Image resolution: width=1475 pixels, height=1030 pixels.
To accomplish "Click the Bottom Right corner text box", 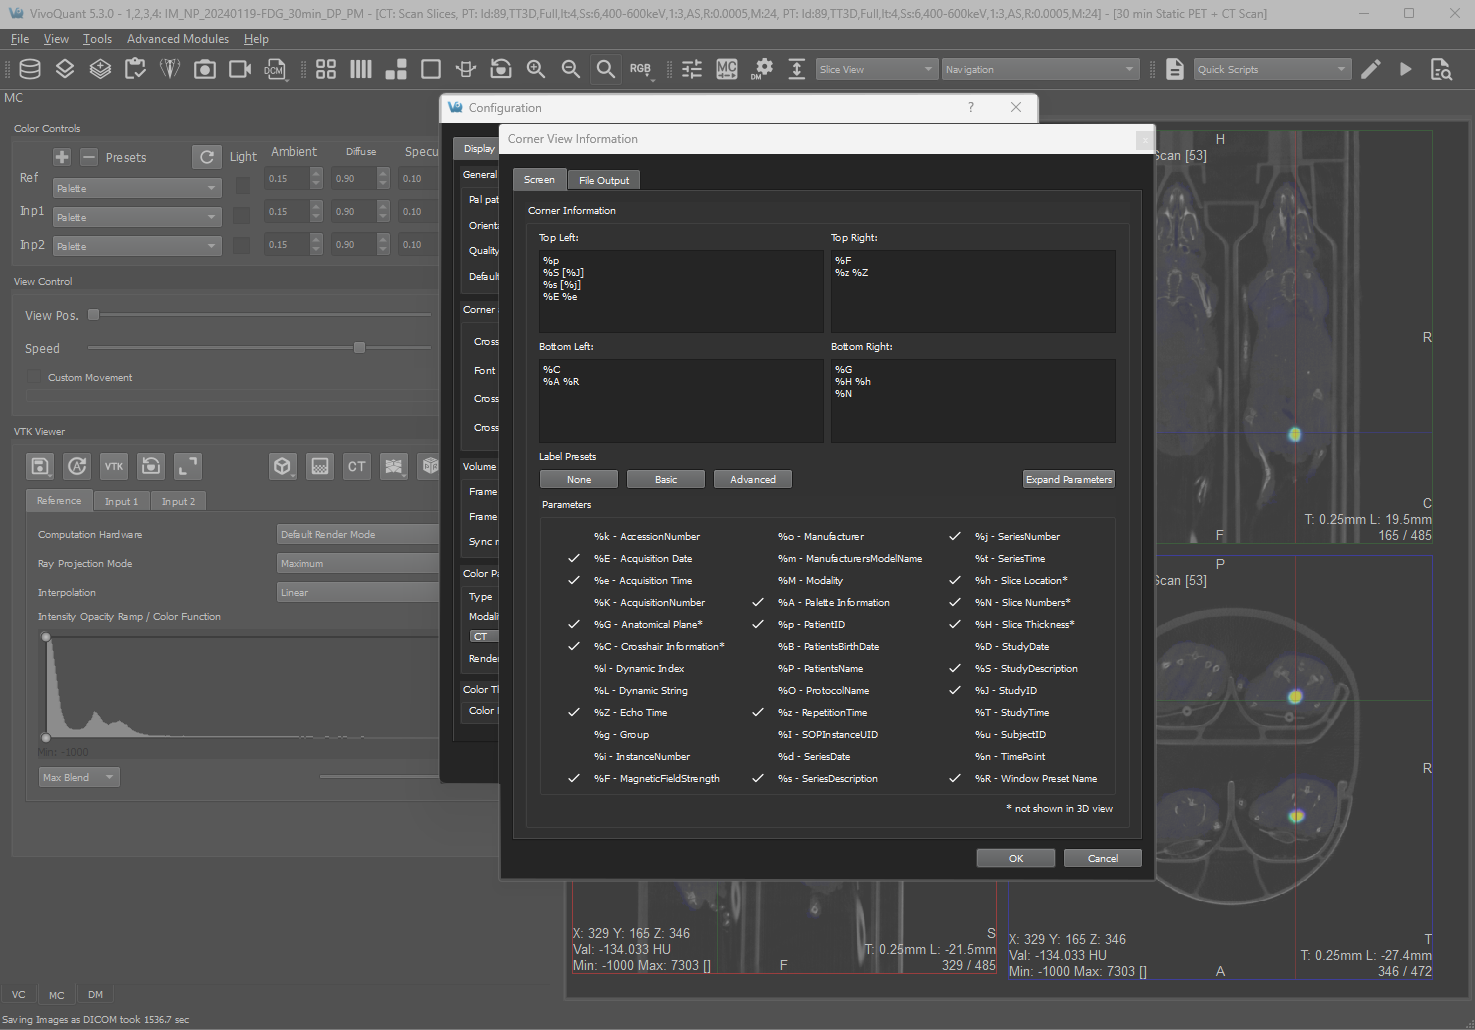I will point(973,400).
